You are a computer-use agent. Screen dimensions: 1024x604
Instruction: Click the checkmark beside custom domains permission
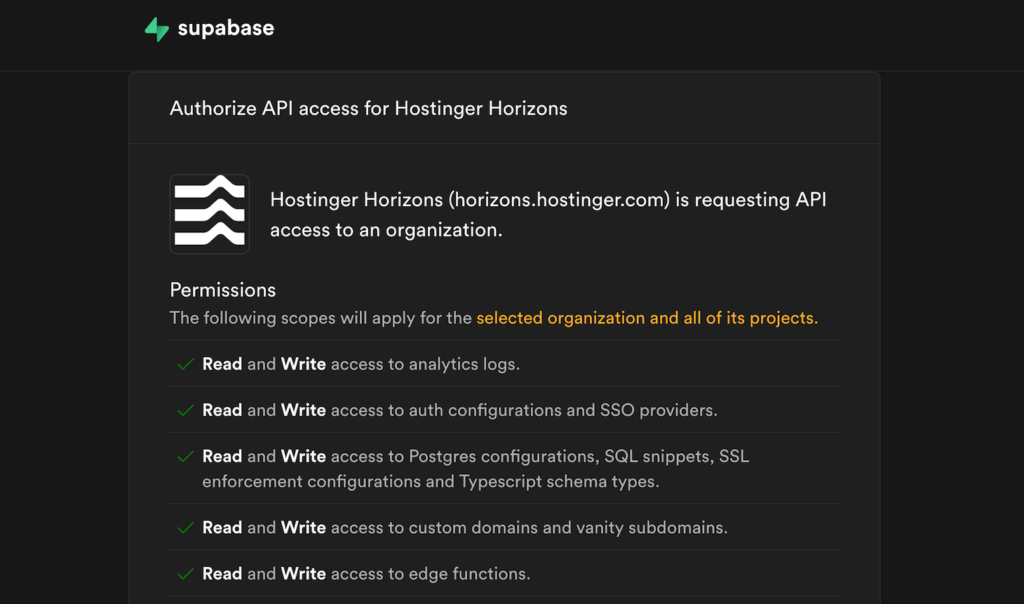pyautogui.click(x=184, y=527)
